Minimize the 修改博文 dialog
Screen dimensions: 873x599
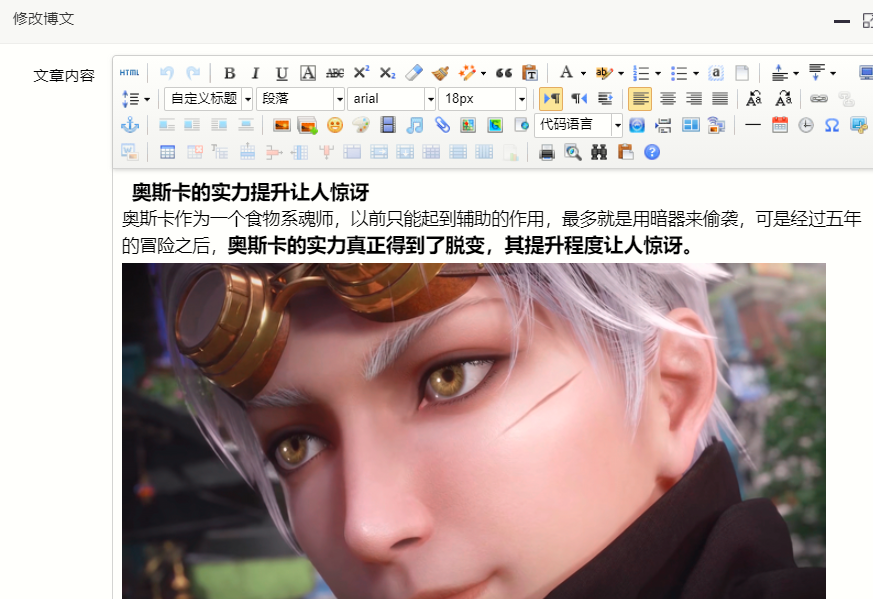(842, 21)
